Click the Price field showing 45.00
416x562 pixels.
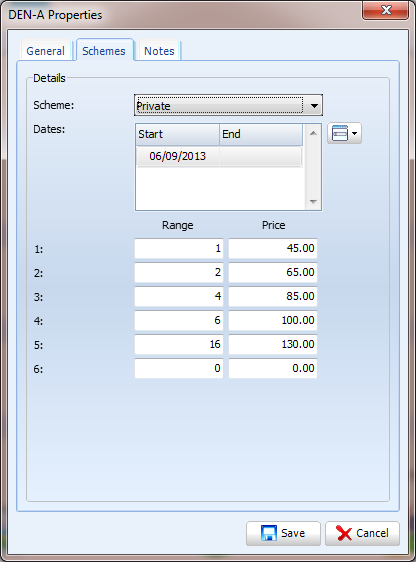pyautogui.click(x=273, y=248)
